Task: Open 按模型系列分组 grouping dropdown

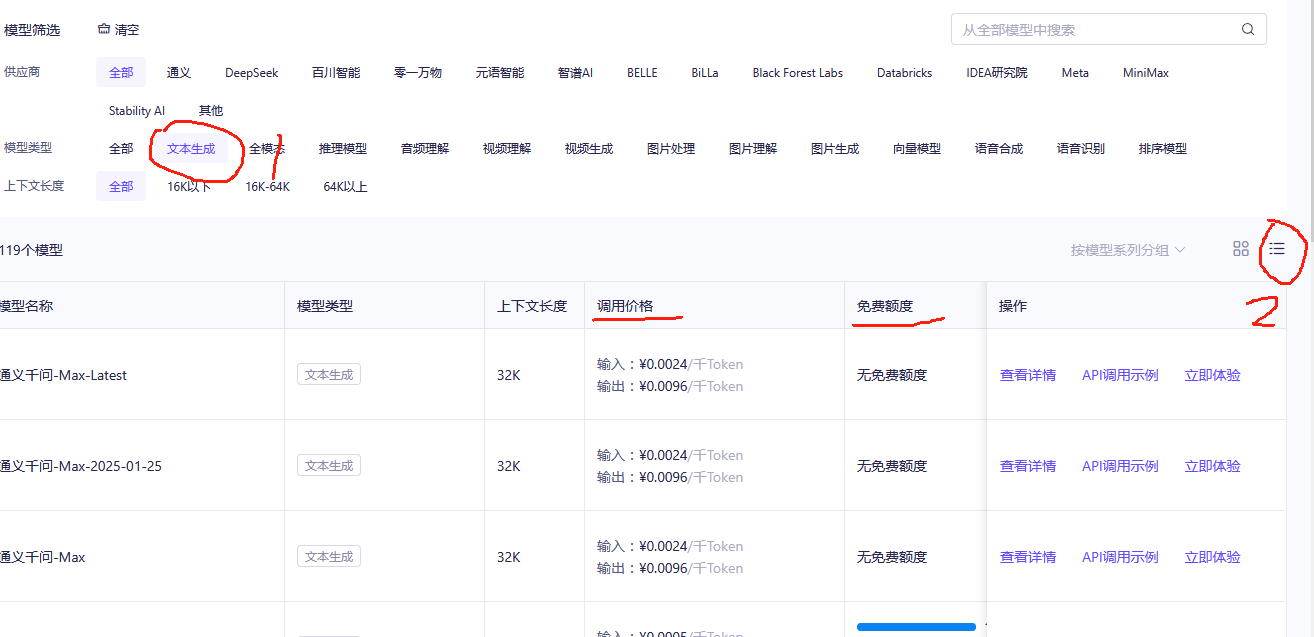Action: (1128, 250)
